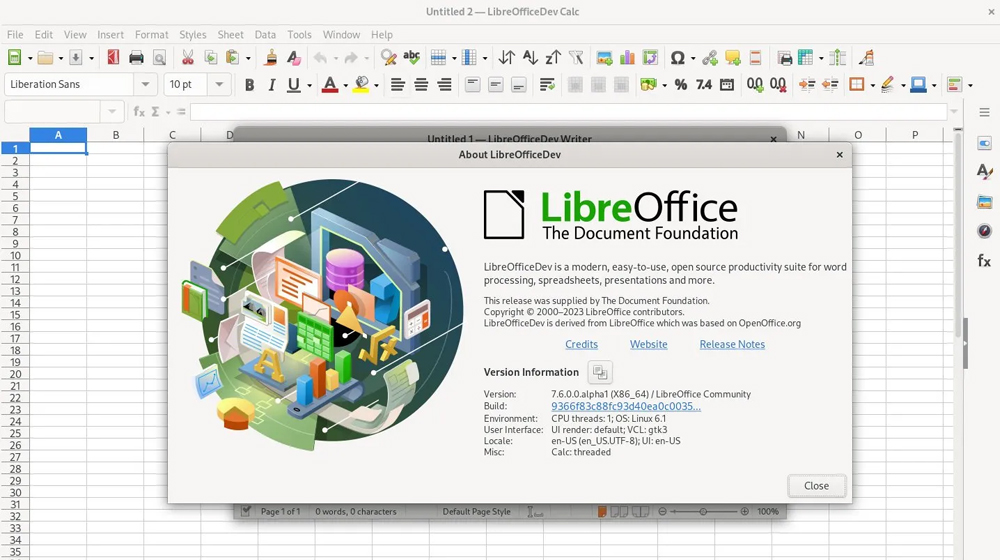
Task: Insert Hyperlink icon
Action: 710,58
